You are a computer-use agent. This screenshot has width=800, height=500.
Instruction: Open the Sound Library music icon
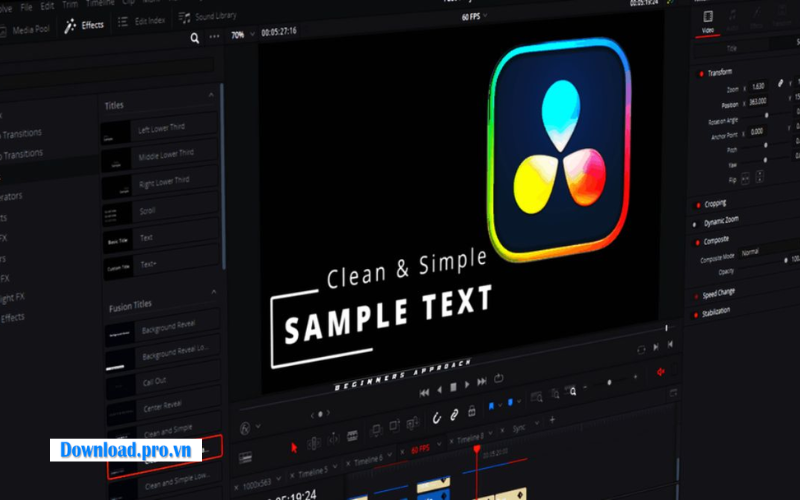(x=184, y=18)
